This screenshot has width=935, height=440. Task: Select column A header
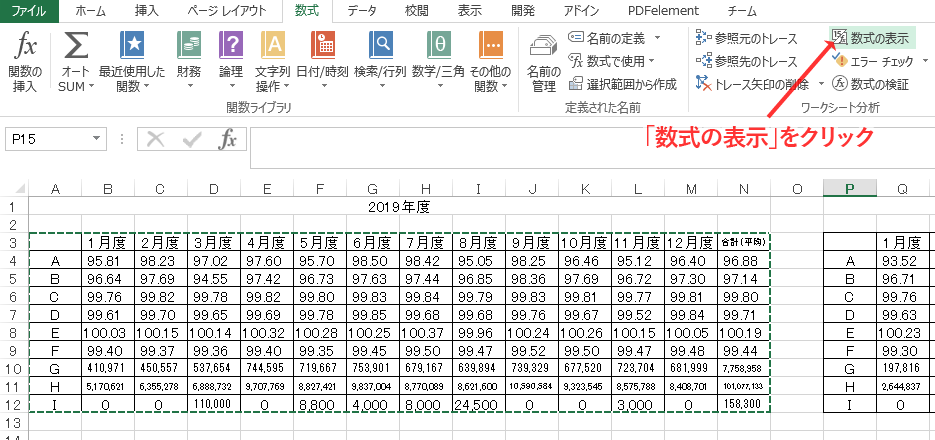55,189
